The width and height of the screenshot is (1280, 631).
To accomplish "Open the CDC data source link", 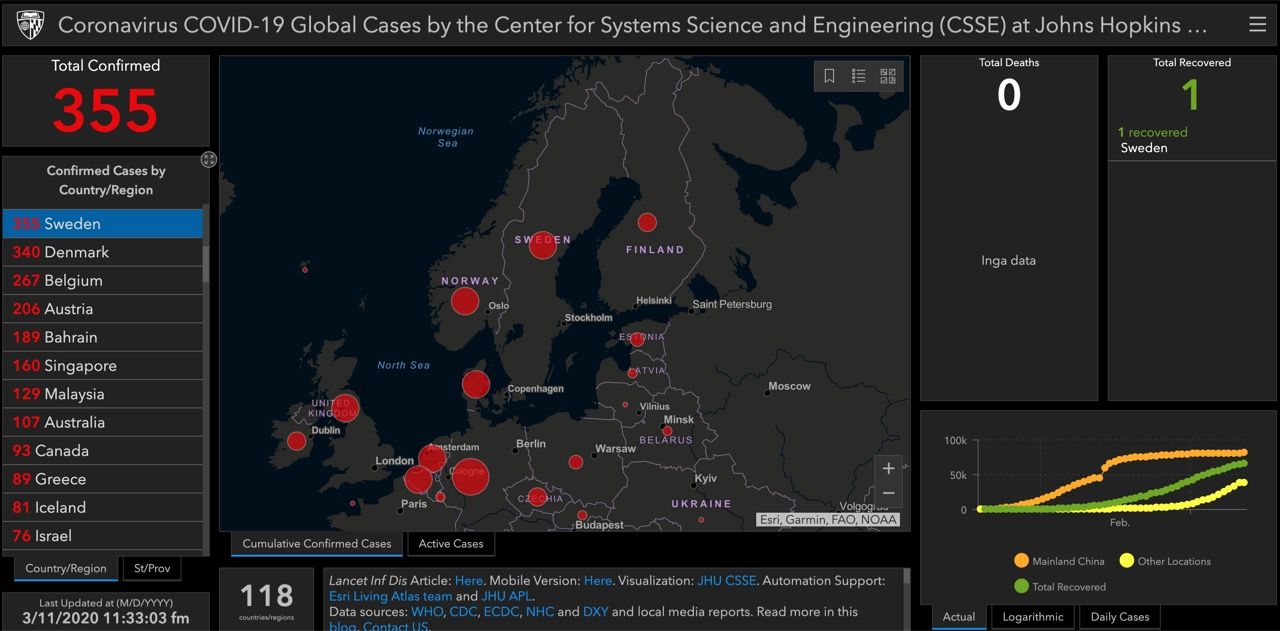I will (464, 612).
